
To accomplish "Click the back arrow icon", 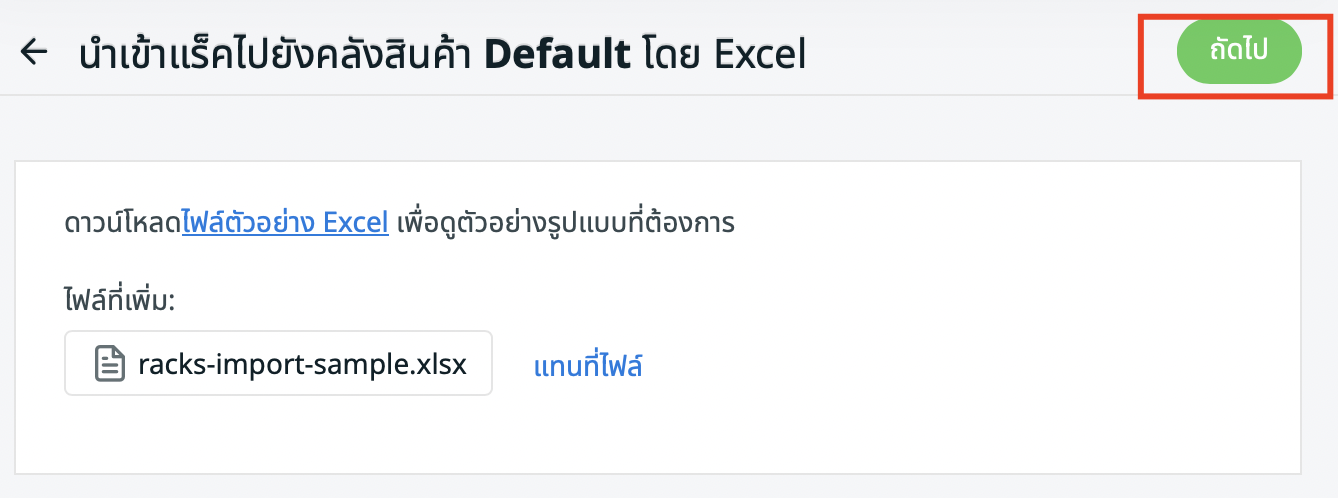I will click(34, 52).
